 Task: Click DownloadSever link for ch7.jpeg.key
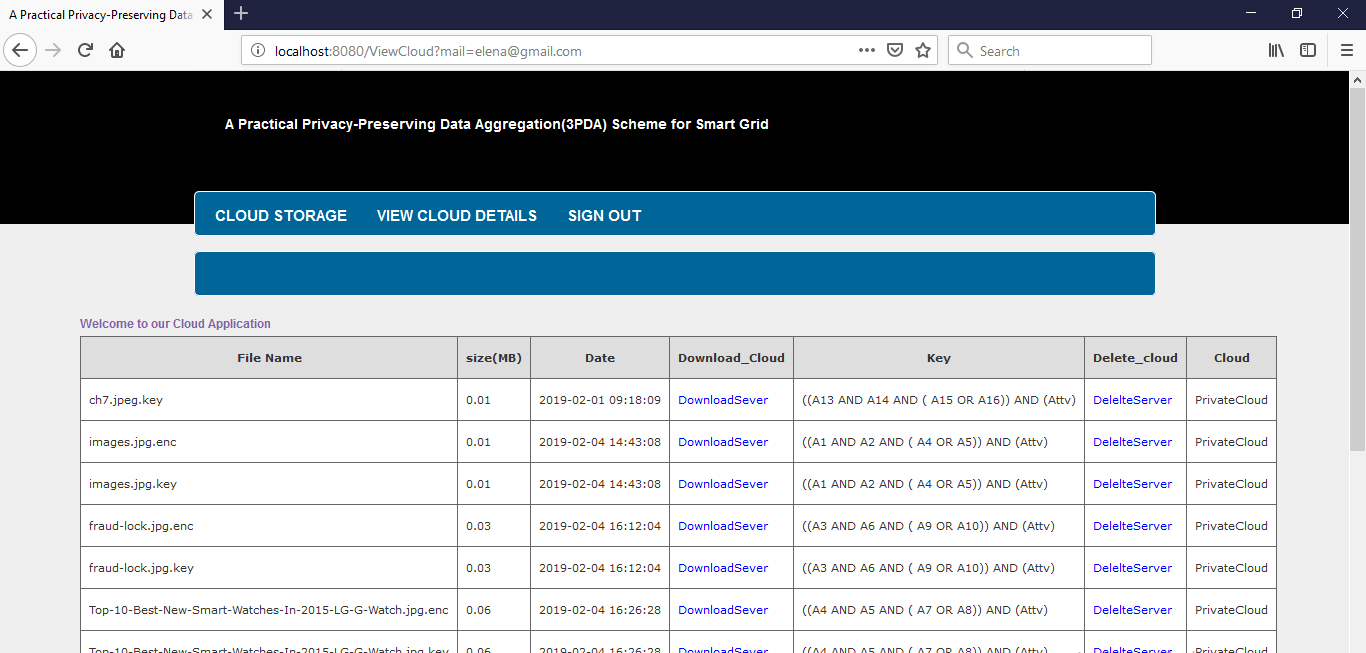click(723, 400)
